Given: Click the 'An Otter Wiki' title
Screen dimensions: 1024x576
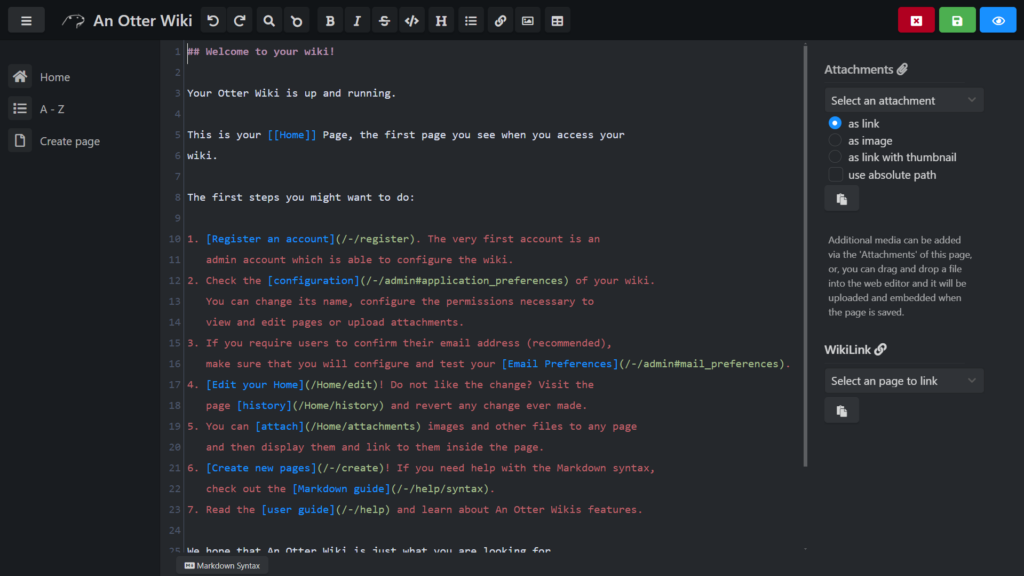Looking at the screenshot, I should [x=142, y=21].
